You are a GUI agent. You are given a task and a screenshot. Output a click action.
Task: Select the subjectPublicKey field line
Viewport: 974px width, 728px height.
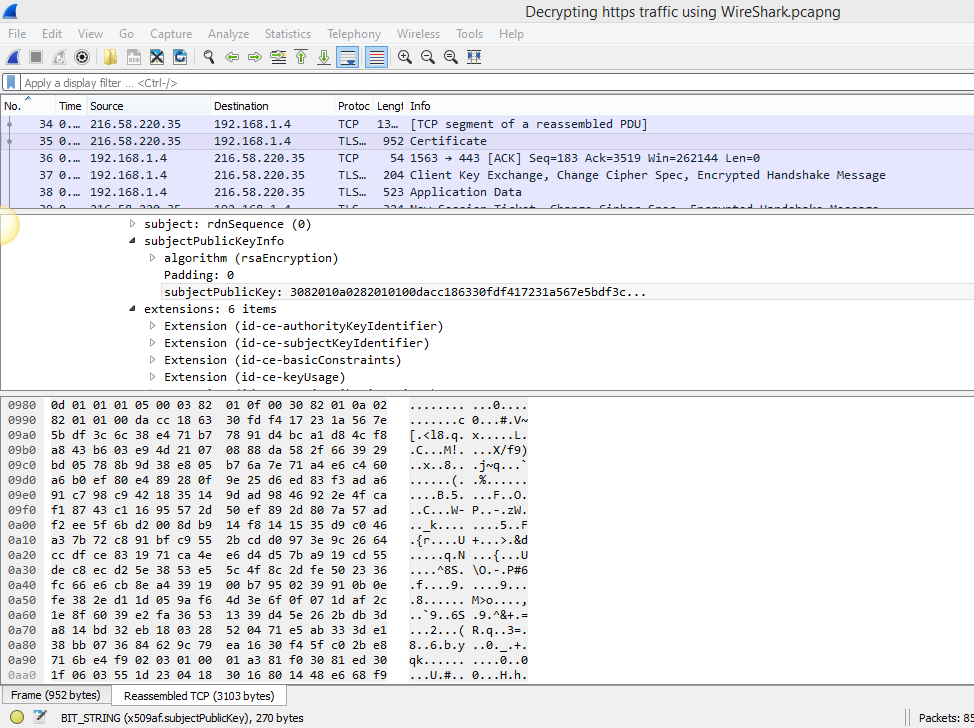tap(405, 292)
